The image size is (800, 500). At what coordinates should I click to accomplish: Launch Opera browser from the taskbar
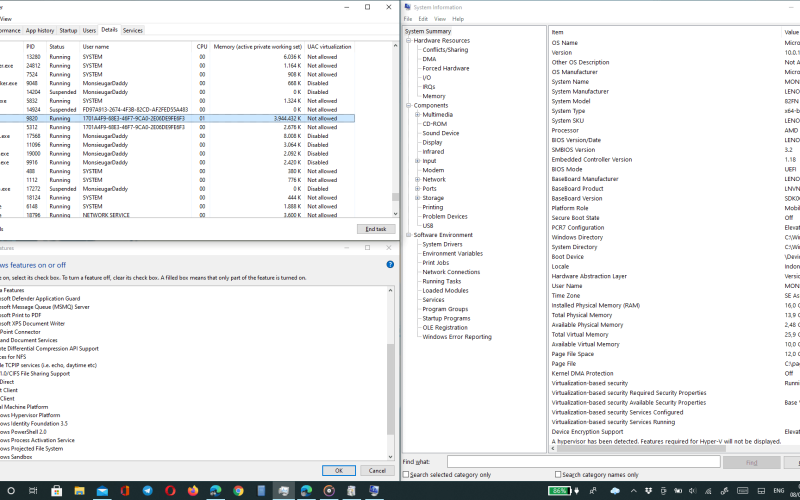pyautogui.click(x=170, y=491)
